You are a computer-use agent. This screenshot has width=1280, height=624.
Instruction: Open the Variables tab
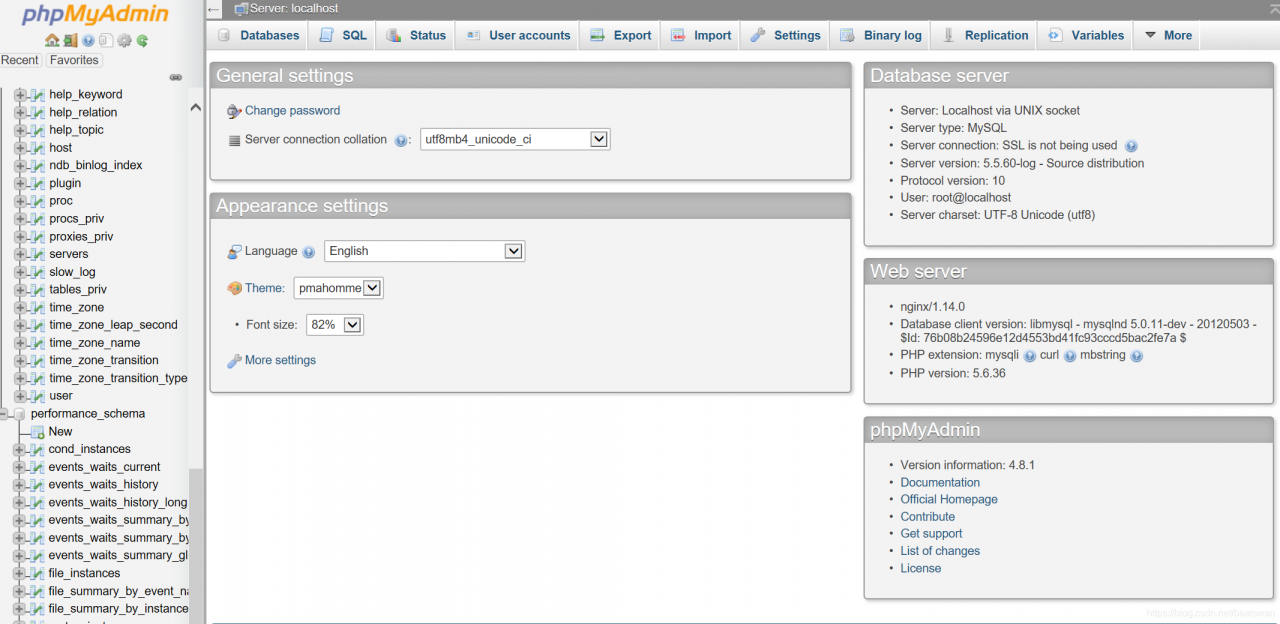[x=1086, y=35]
